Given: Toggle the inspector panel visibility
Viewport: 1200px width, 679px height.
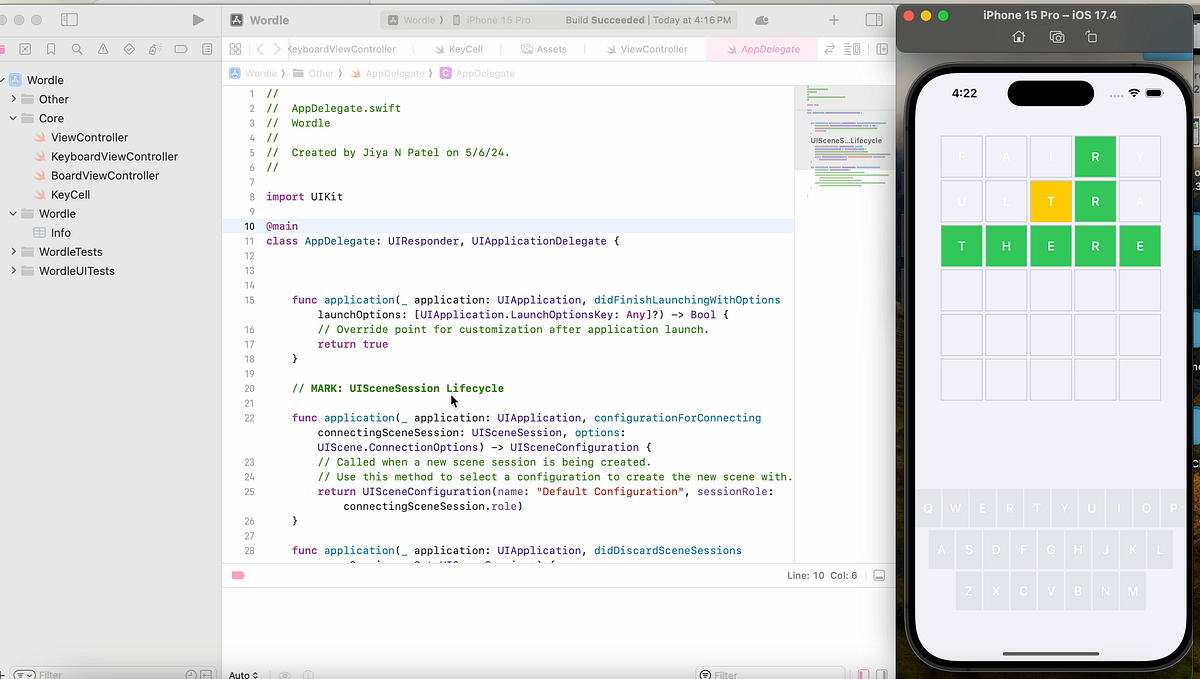Looking at the screenshot, I should [x=873, y=19].
